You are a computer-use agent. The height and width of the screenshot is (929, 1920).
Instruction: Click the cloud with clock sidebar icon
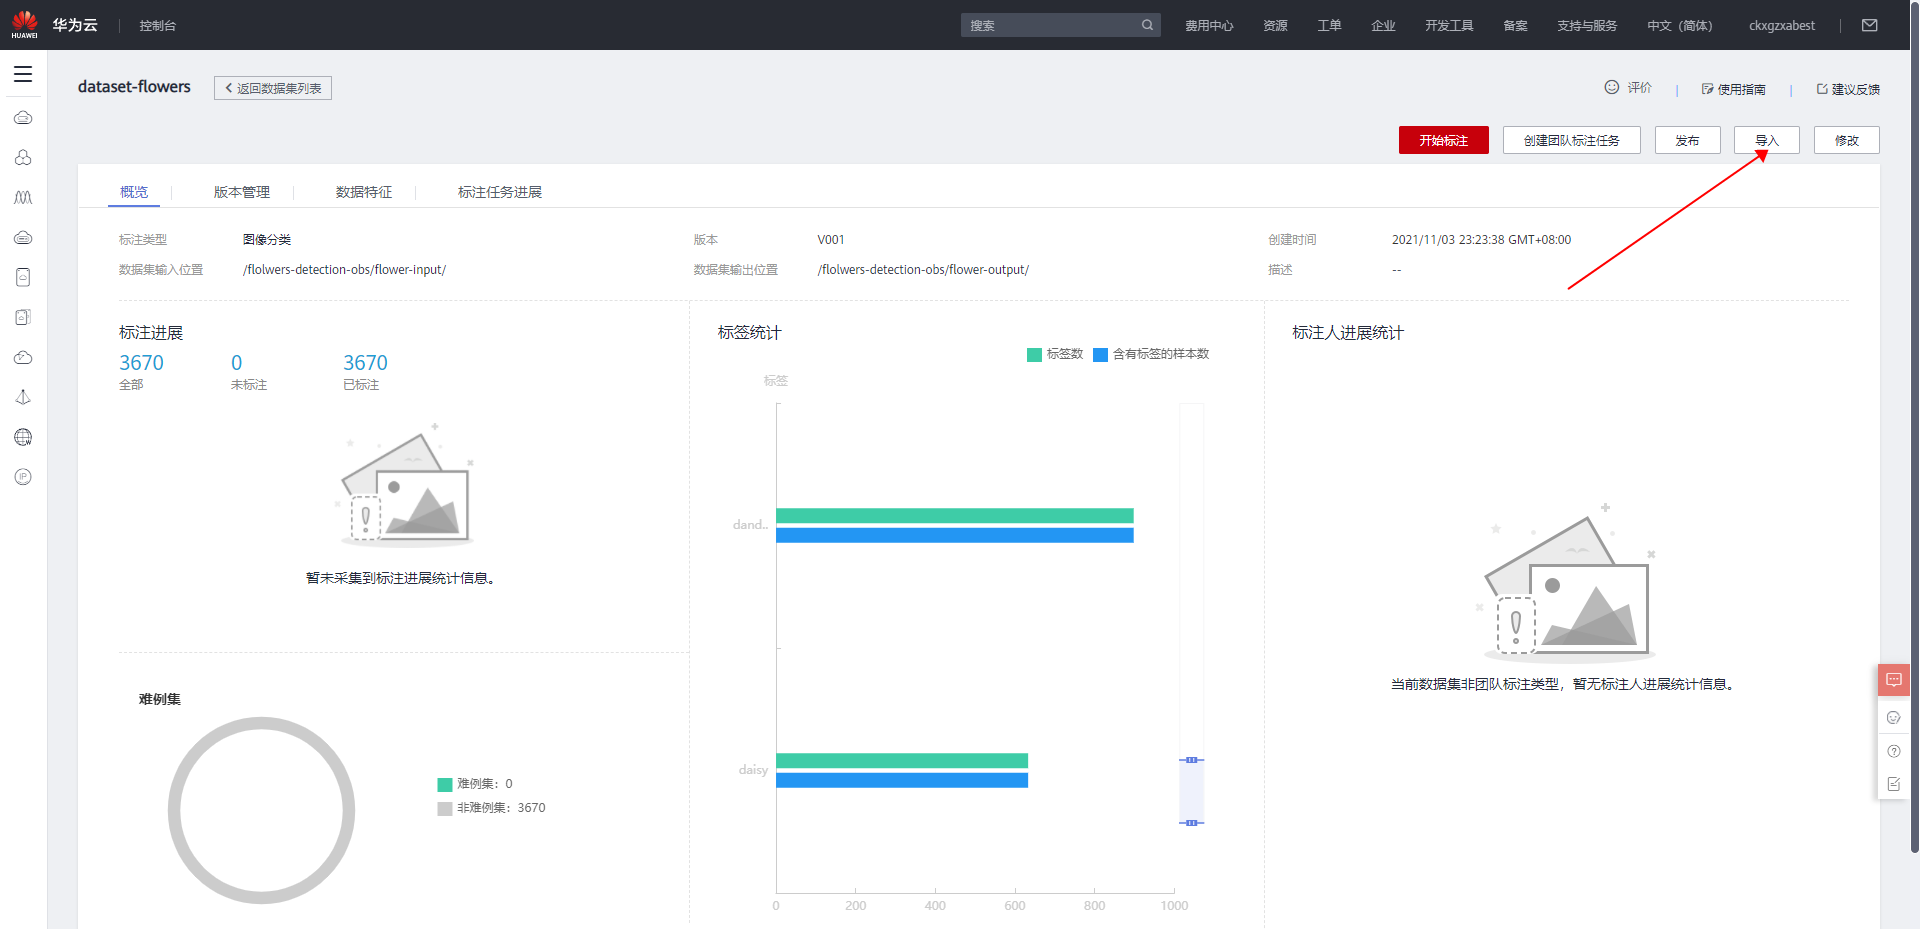click(23, 357)
